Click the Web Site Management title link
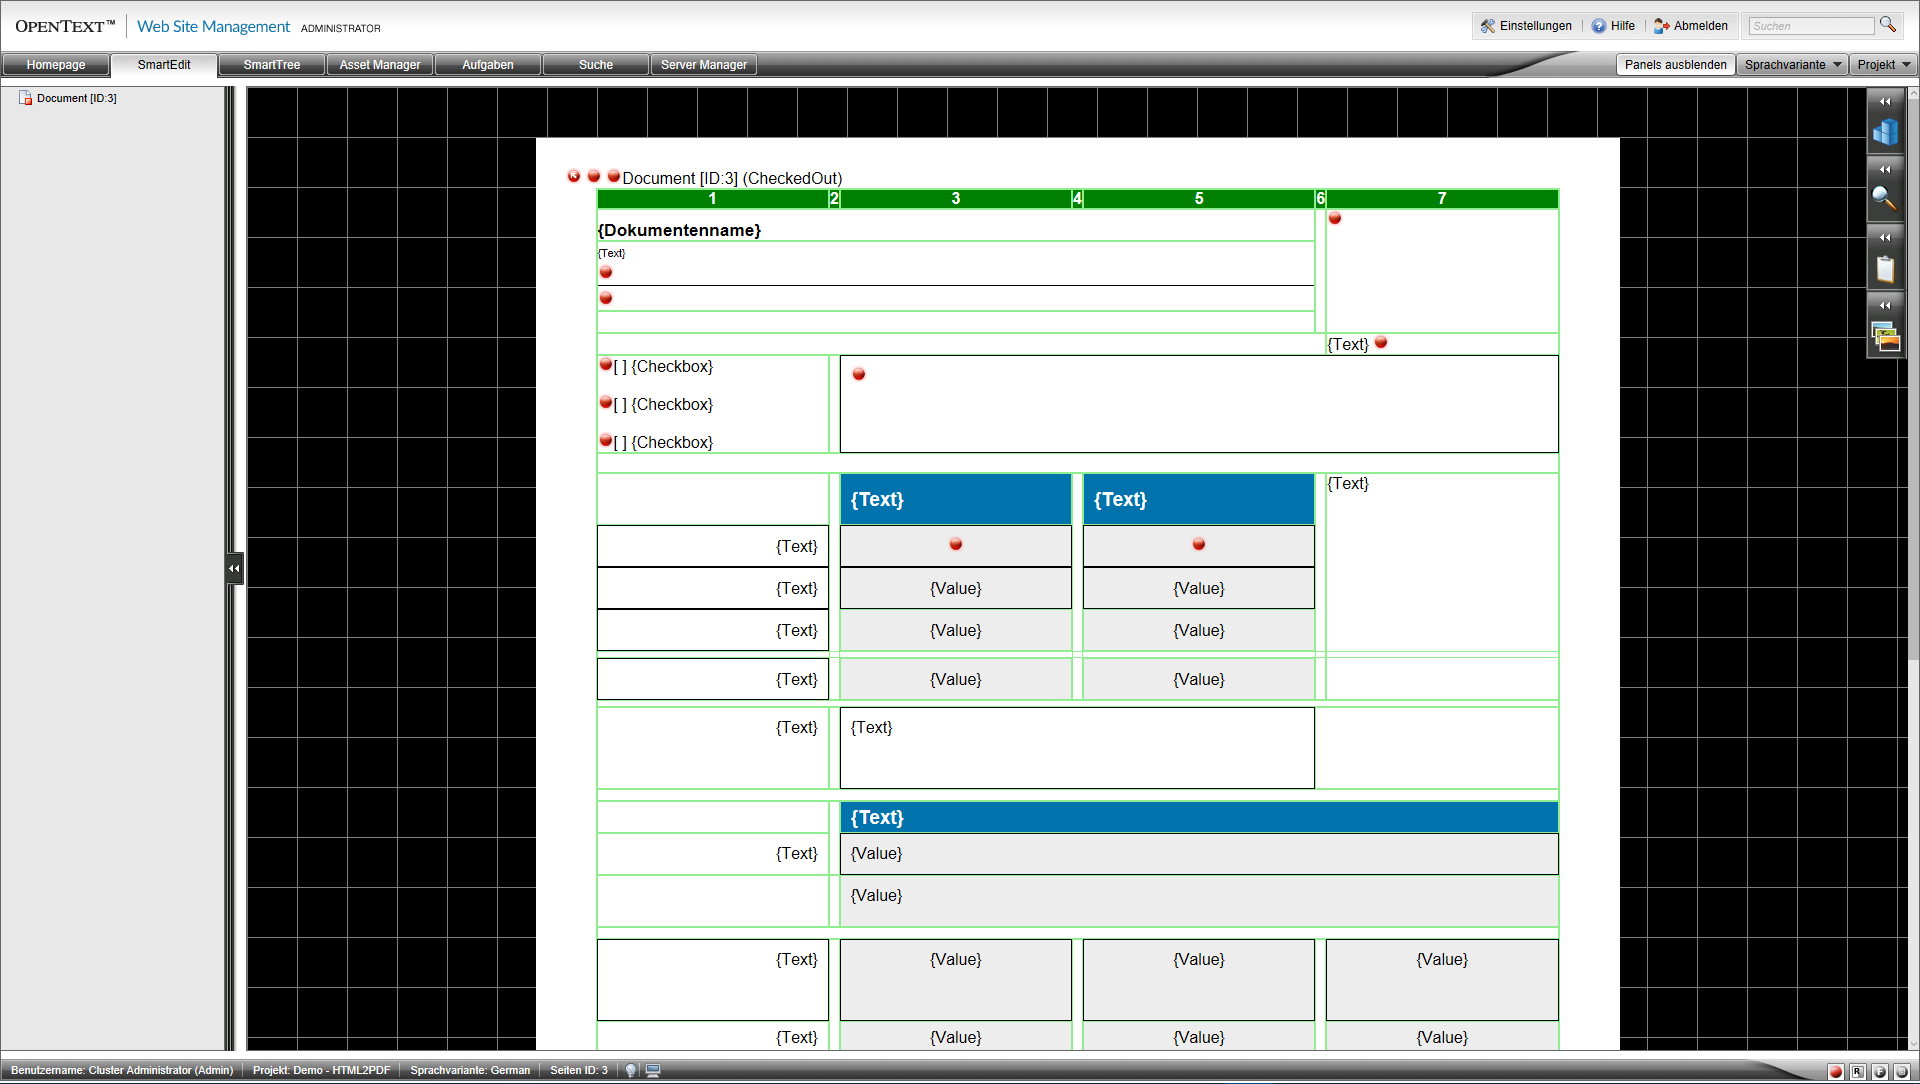 [x=213, y=27]
